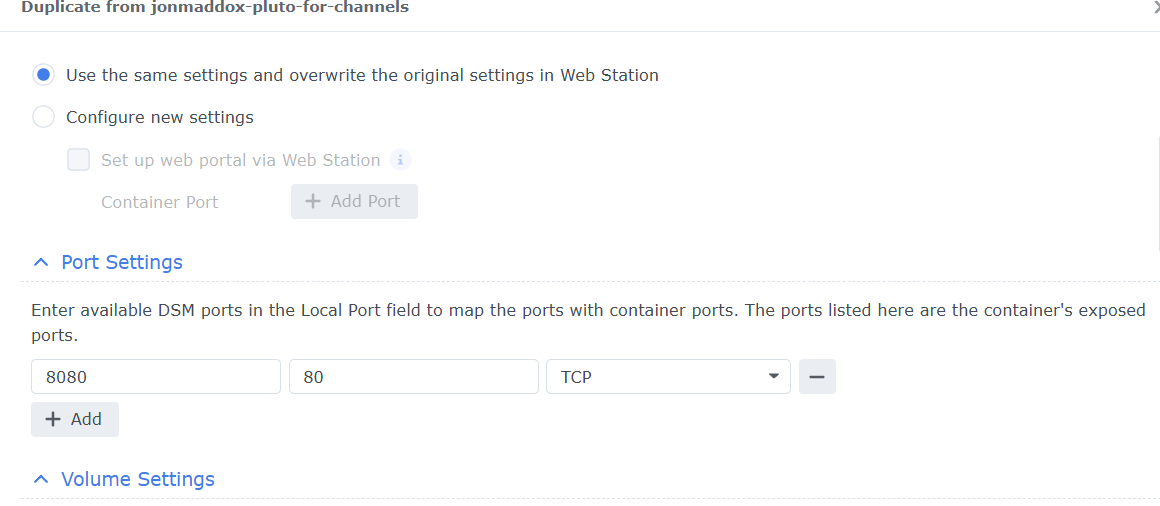1160x506 pixels.
Task: Focus the container port field showing 80
Action: (413, 377)
